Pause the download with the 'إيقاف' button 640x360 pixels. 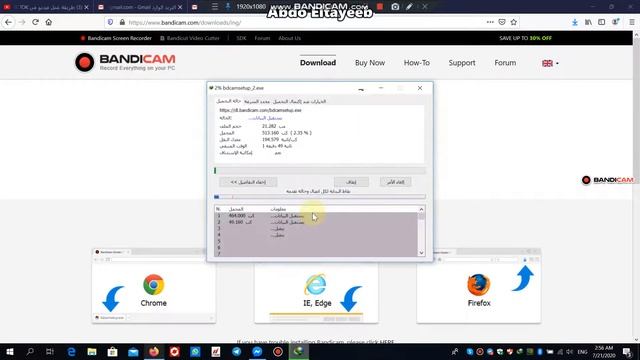click(351, 182)
